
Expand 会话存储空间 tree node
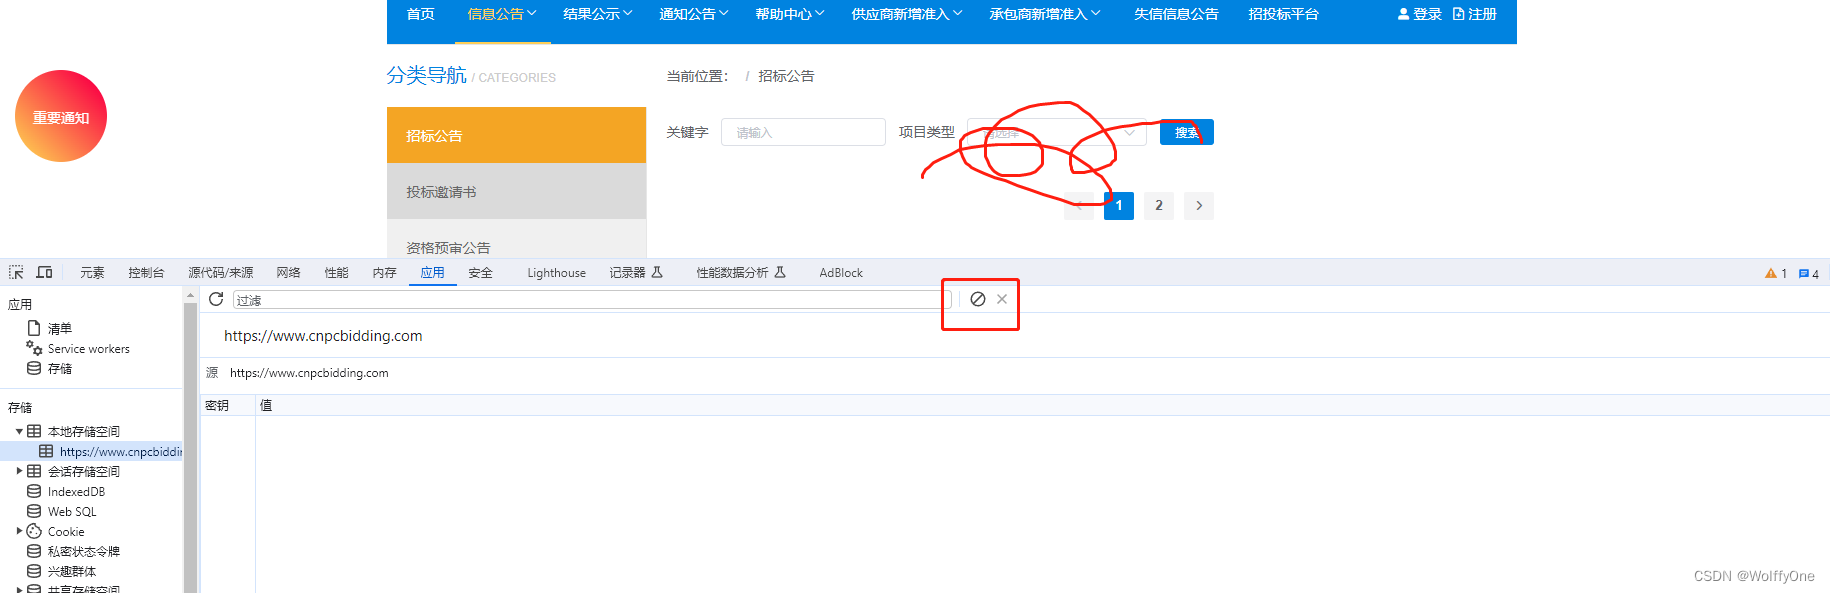[x=19, y=471]
